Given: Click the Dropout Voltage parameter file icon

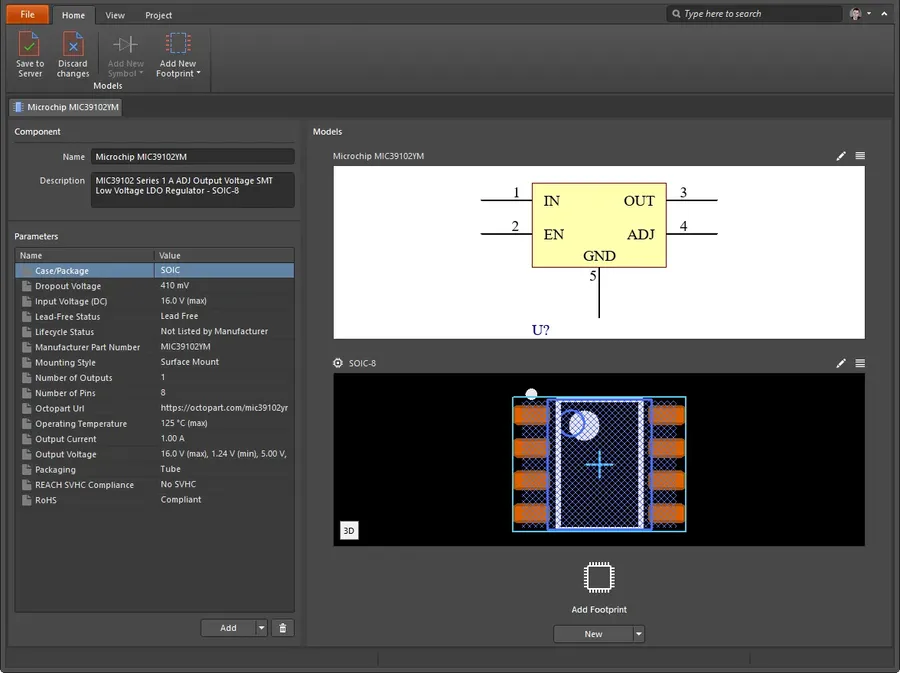Looking at the screenshot, I should 26,286.
